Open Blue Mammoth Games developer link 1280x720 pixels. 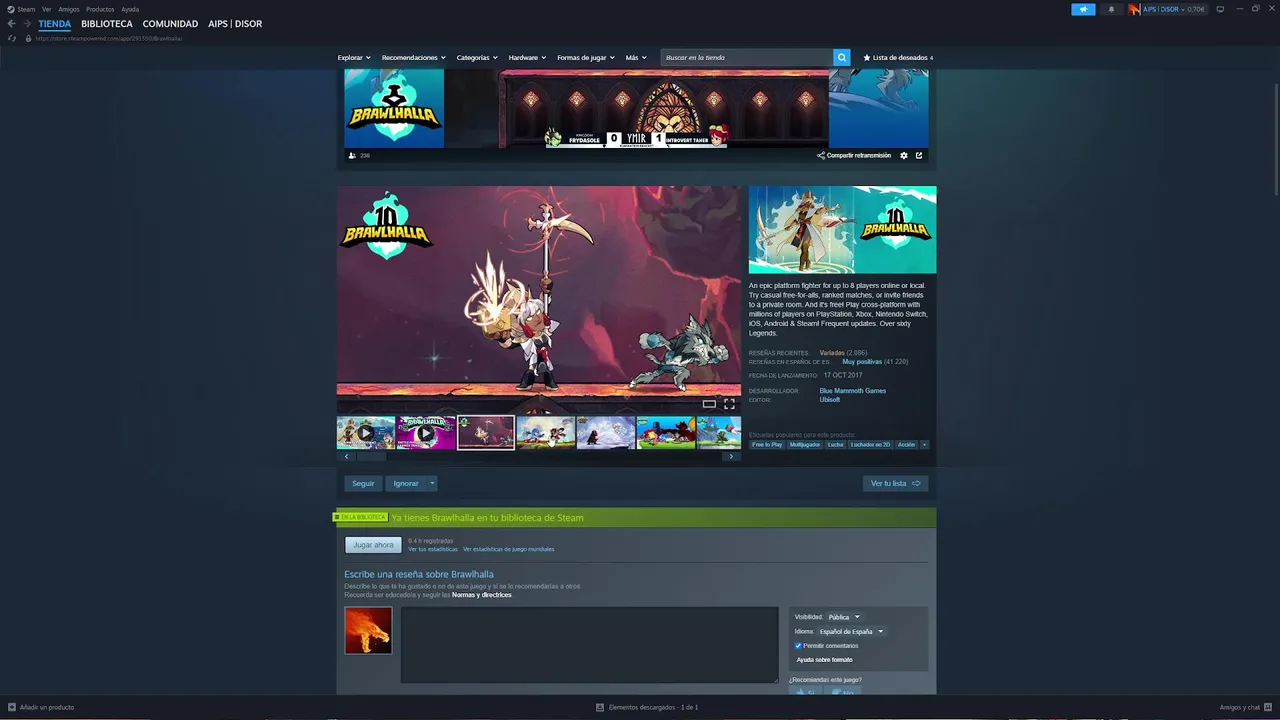(853, 391)
